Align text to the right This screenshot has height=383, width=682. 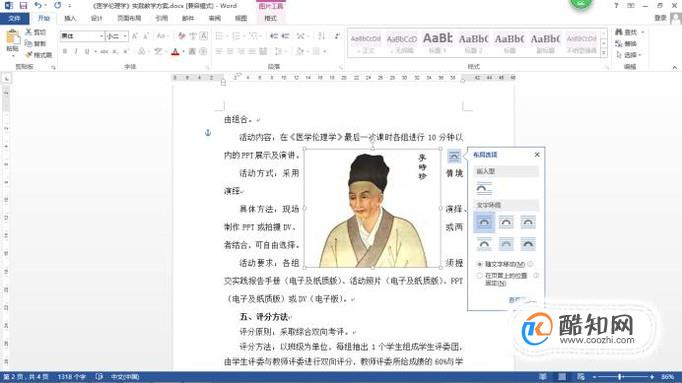tap(241, 52)
